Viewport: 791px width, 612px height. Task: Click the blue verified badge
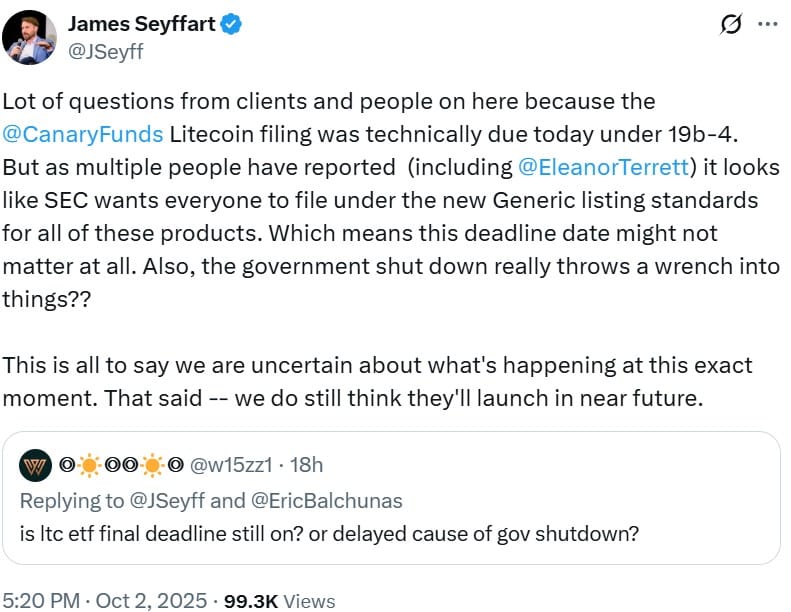231,24
